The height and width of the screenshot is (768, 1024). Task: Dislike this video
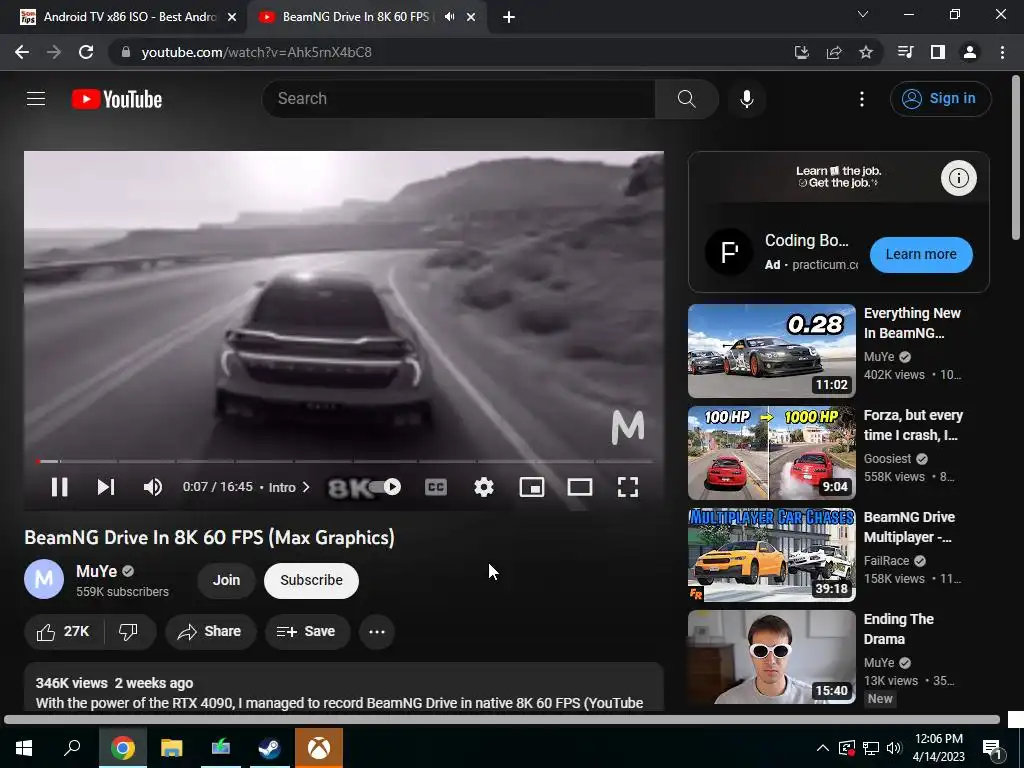point(129,632)
